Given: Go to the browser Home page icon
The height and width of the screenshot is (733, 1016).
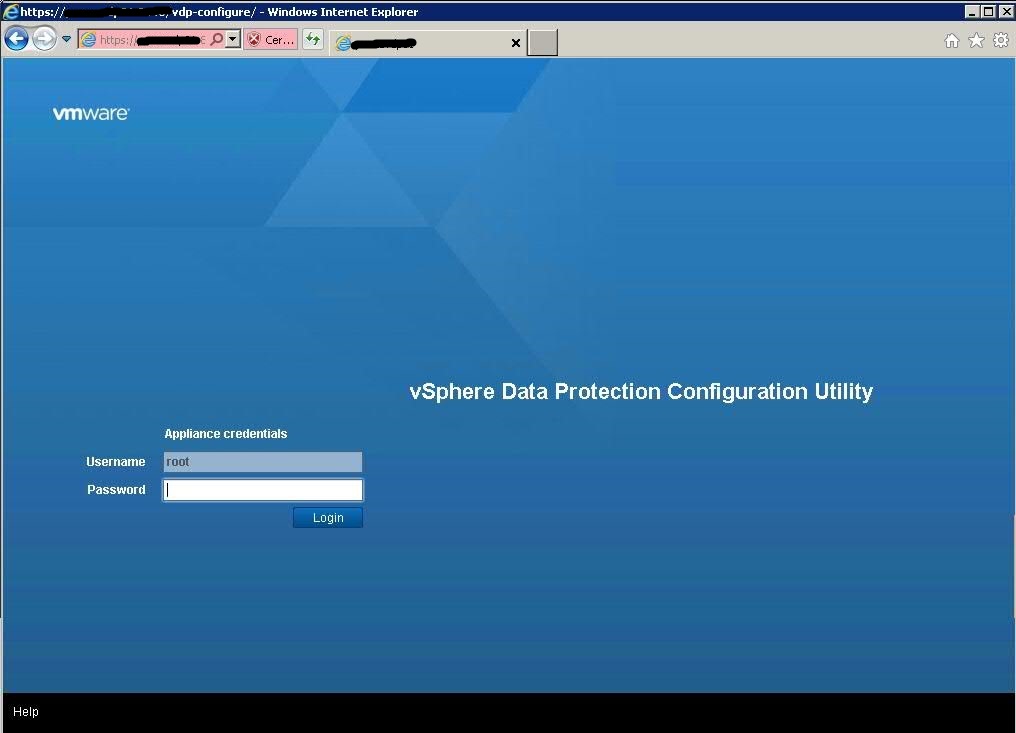Looking at the screenshot, I should pyautogui.click(x=951, y=41).
